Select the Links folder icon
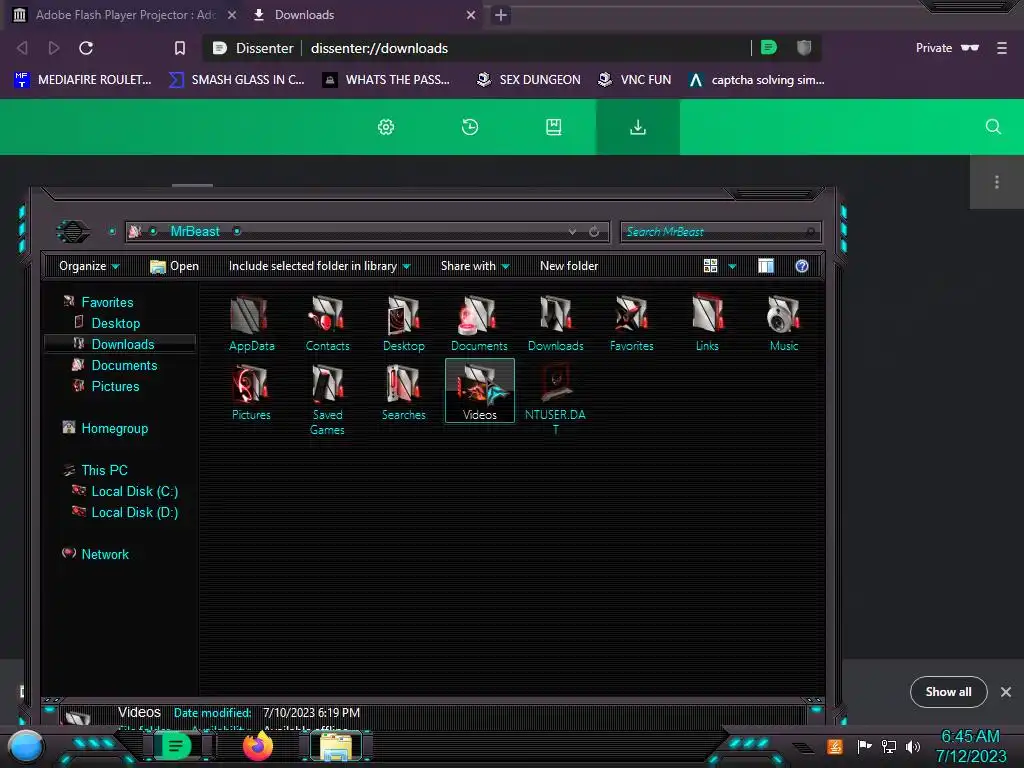This screenshot has height=768, width=1024. point(707,323)
